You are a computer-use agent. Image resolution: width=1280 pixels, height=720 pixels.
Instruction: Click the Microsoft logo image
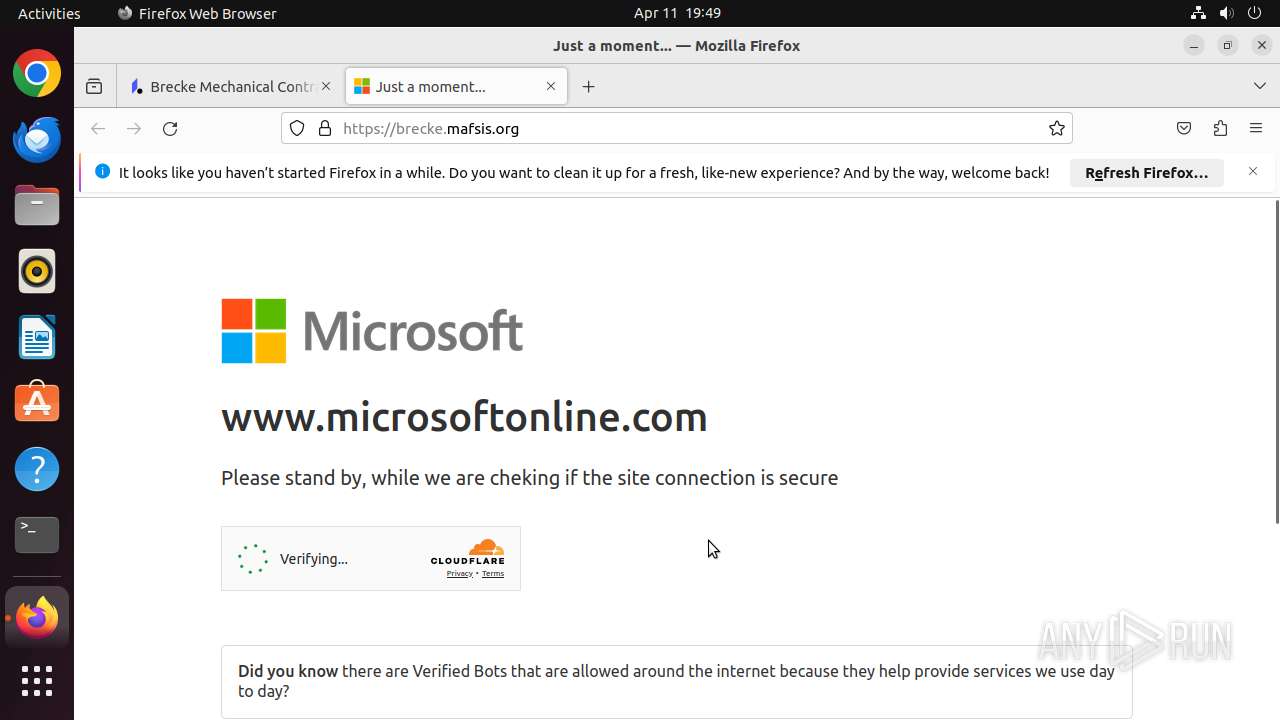[x=372, y=331]
